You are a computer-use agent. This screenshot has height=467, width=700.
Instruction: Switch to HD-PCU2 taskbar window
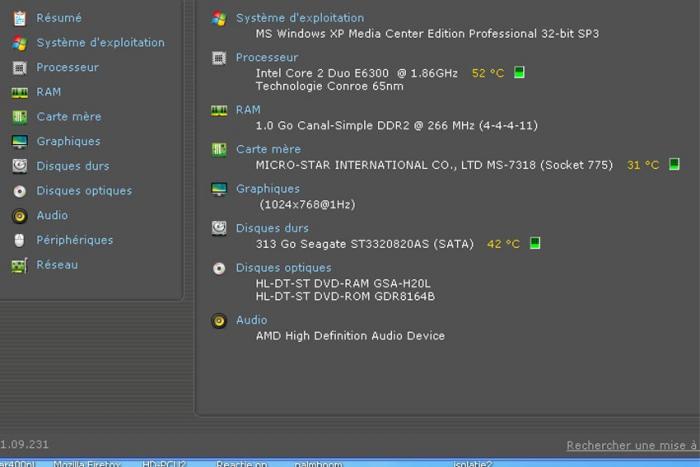coord(164,464)
